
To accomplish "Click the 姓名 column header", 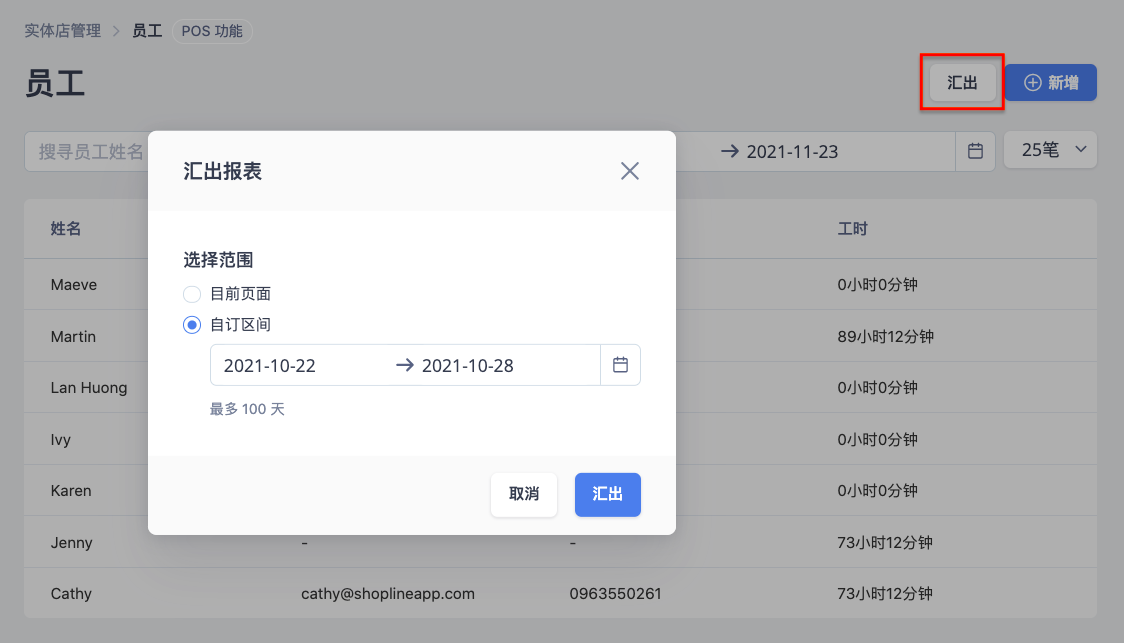I will point(66,229).
